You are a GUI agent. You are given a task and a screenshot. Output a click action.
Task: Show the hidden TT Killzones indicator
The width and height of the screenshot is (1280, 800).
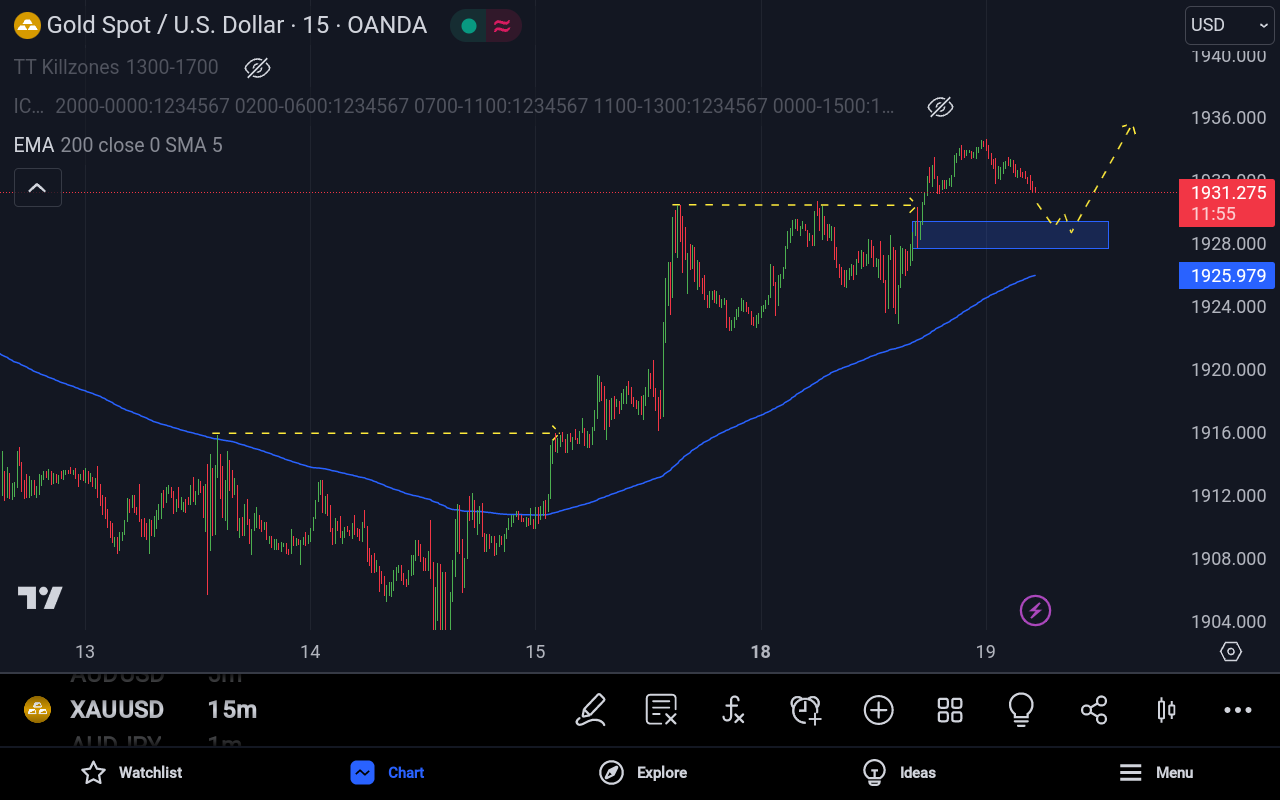click(258, 68)
